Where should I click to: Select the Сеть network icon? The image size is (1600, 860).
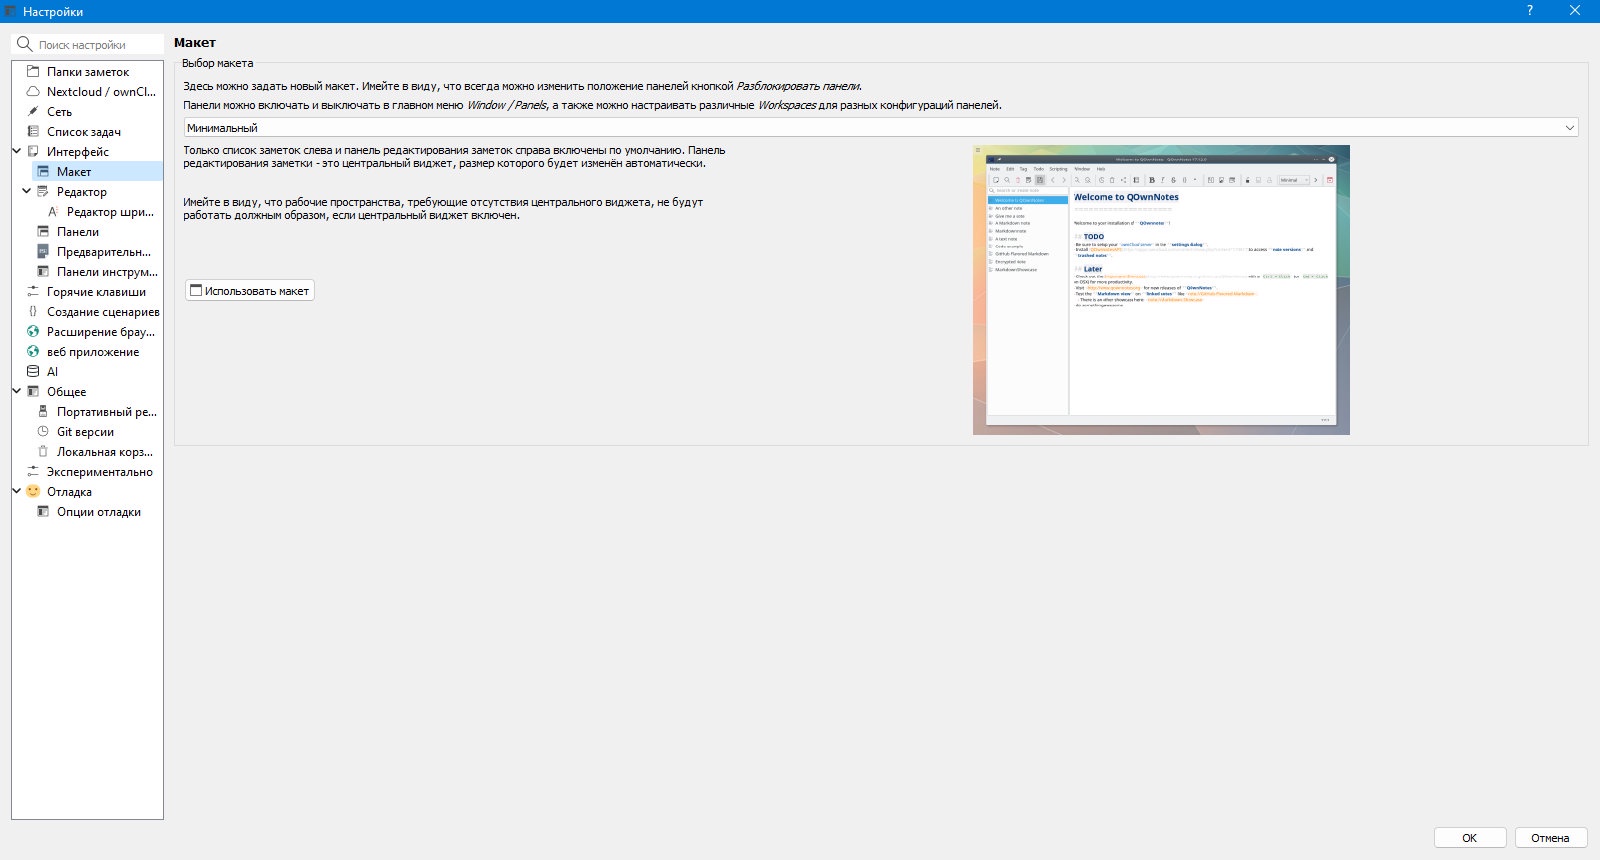tap(33, 112)
